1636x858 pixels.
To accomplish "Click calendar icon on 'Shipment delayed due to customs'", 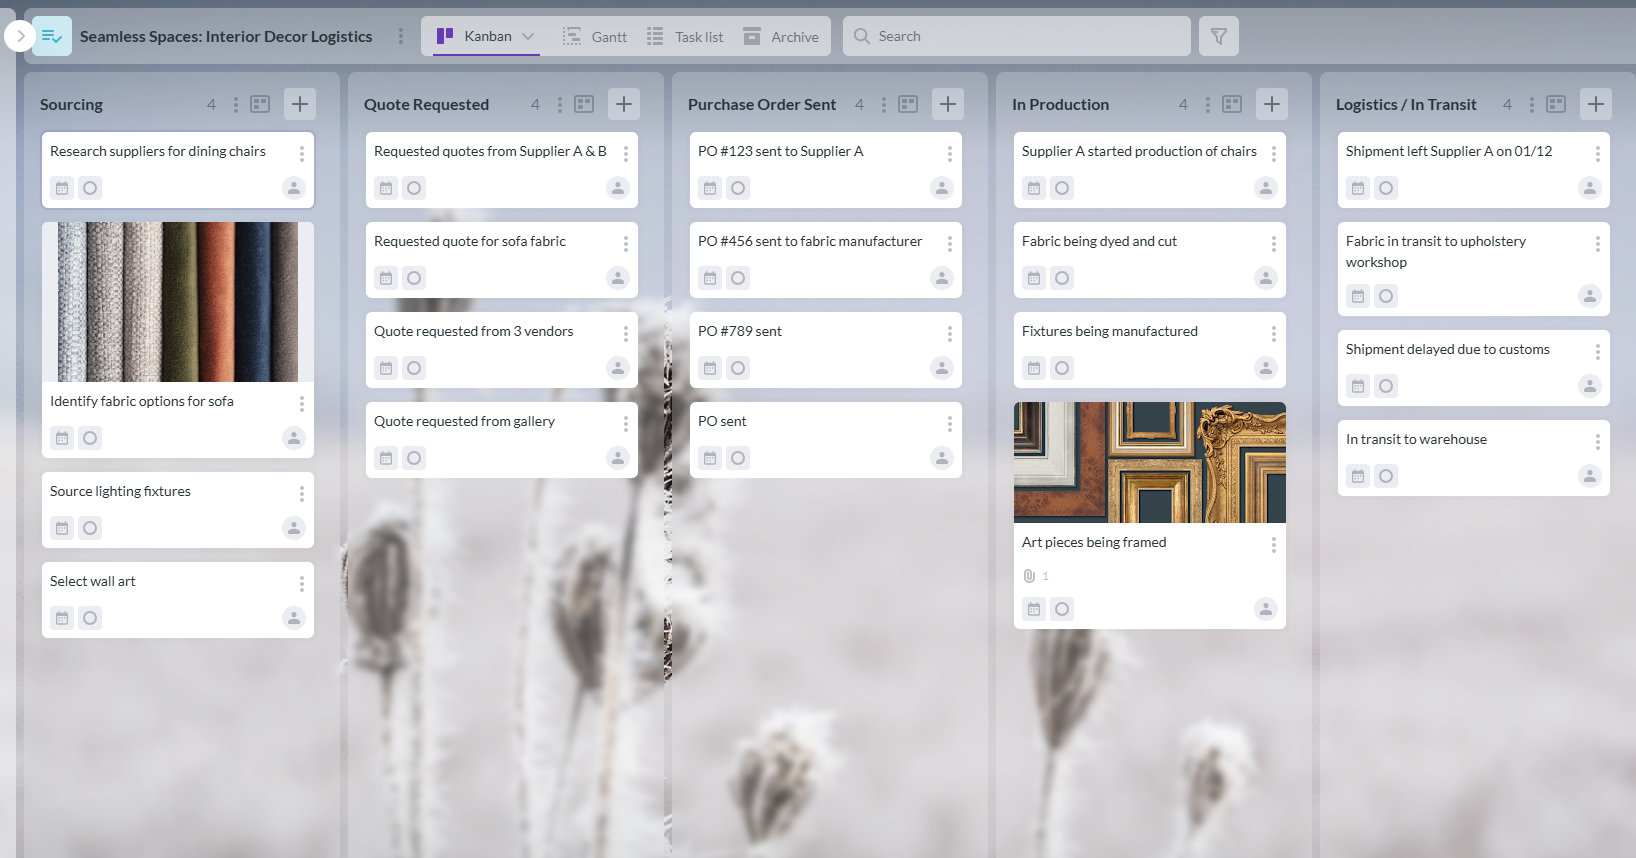I will (1357, 386).
